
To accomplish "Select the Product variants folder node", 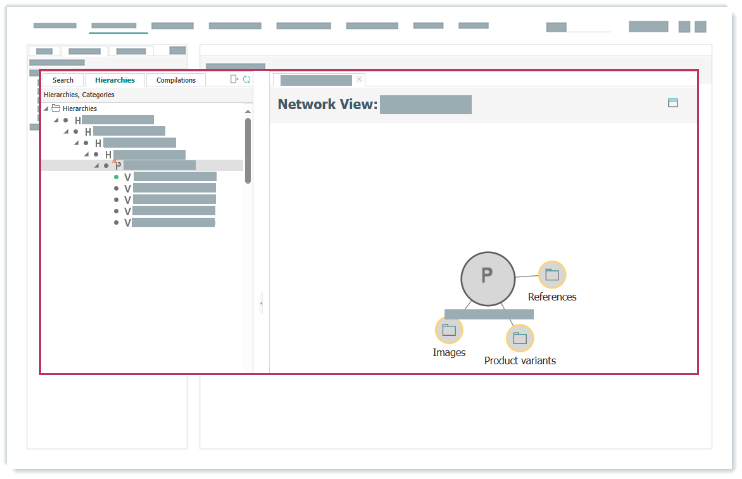I will click(519, 338).
